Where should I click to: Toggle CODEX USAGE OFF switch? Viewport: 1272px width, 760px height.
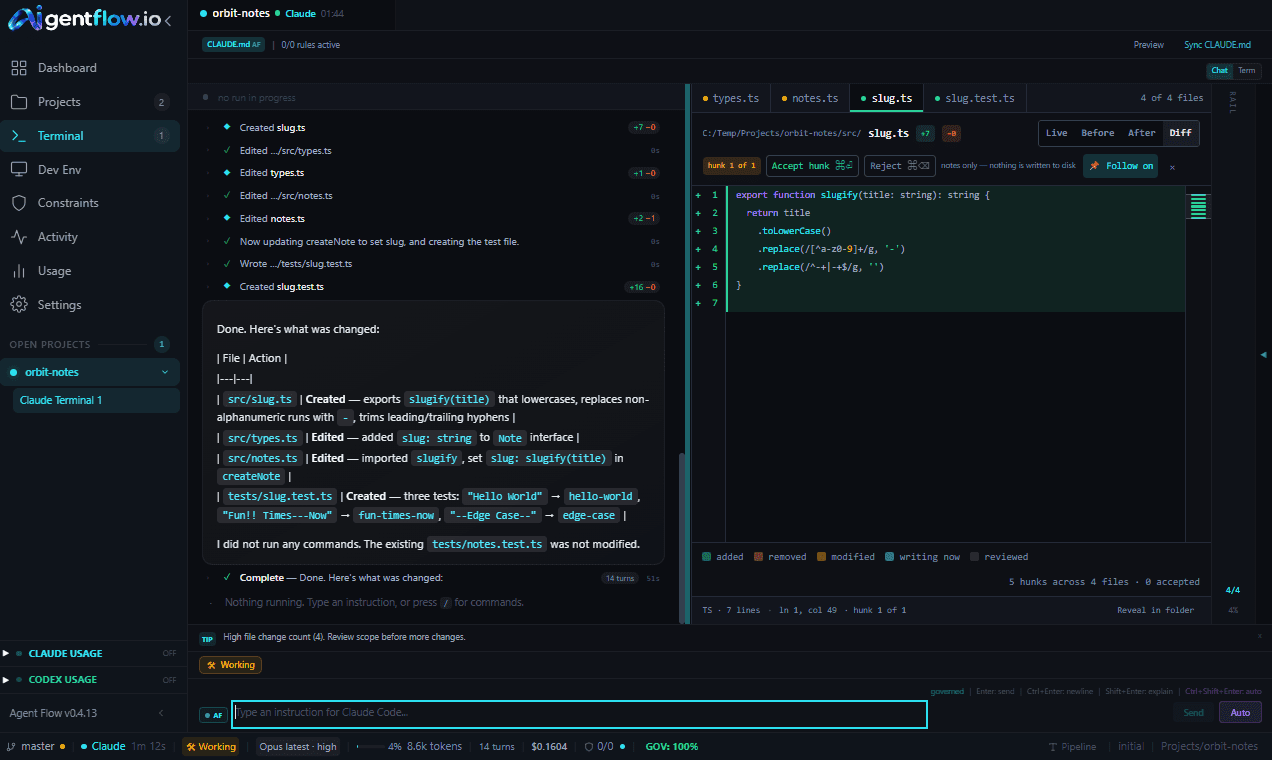169,679
